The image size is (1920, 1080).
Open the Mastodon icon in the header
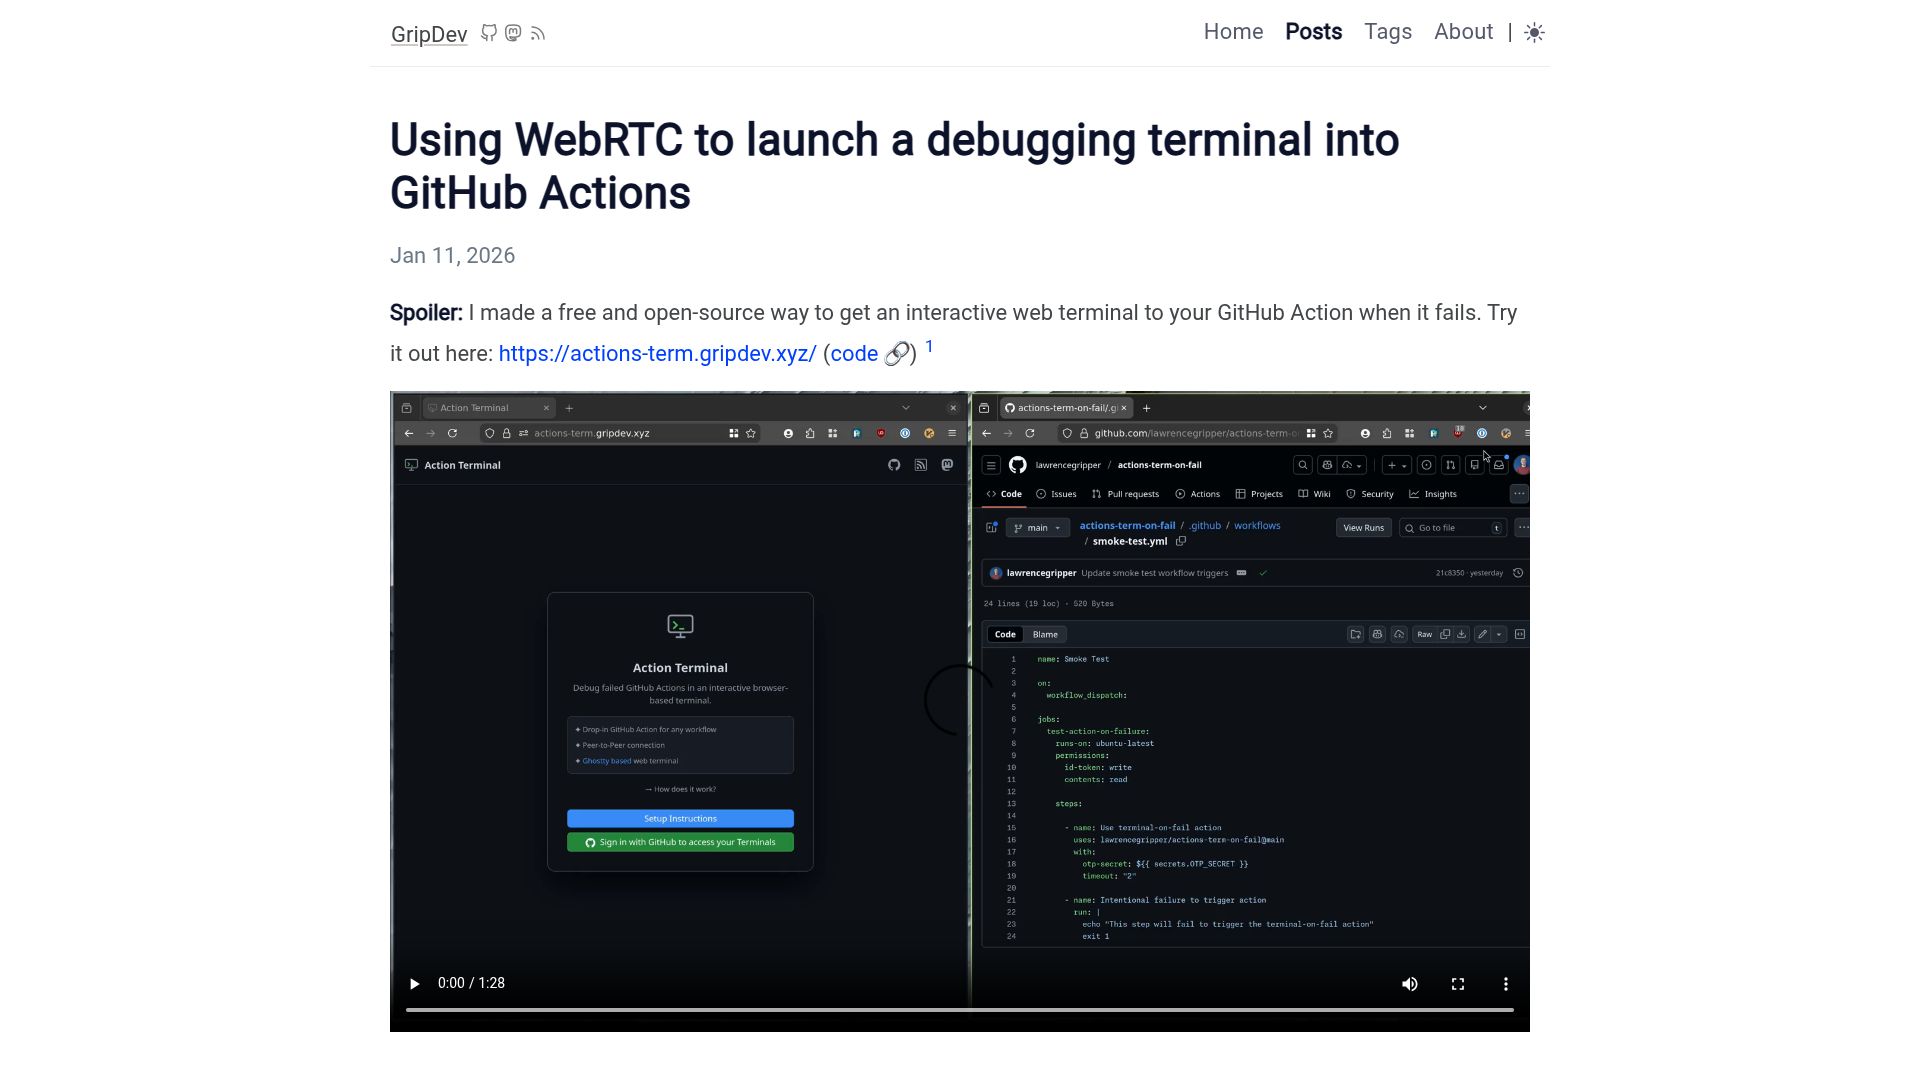pyautogui.click(x=513, y=33)
